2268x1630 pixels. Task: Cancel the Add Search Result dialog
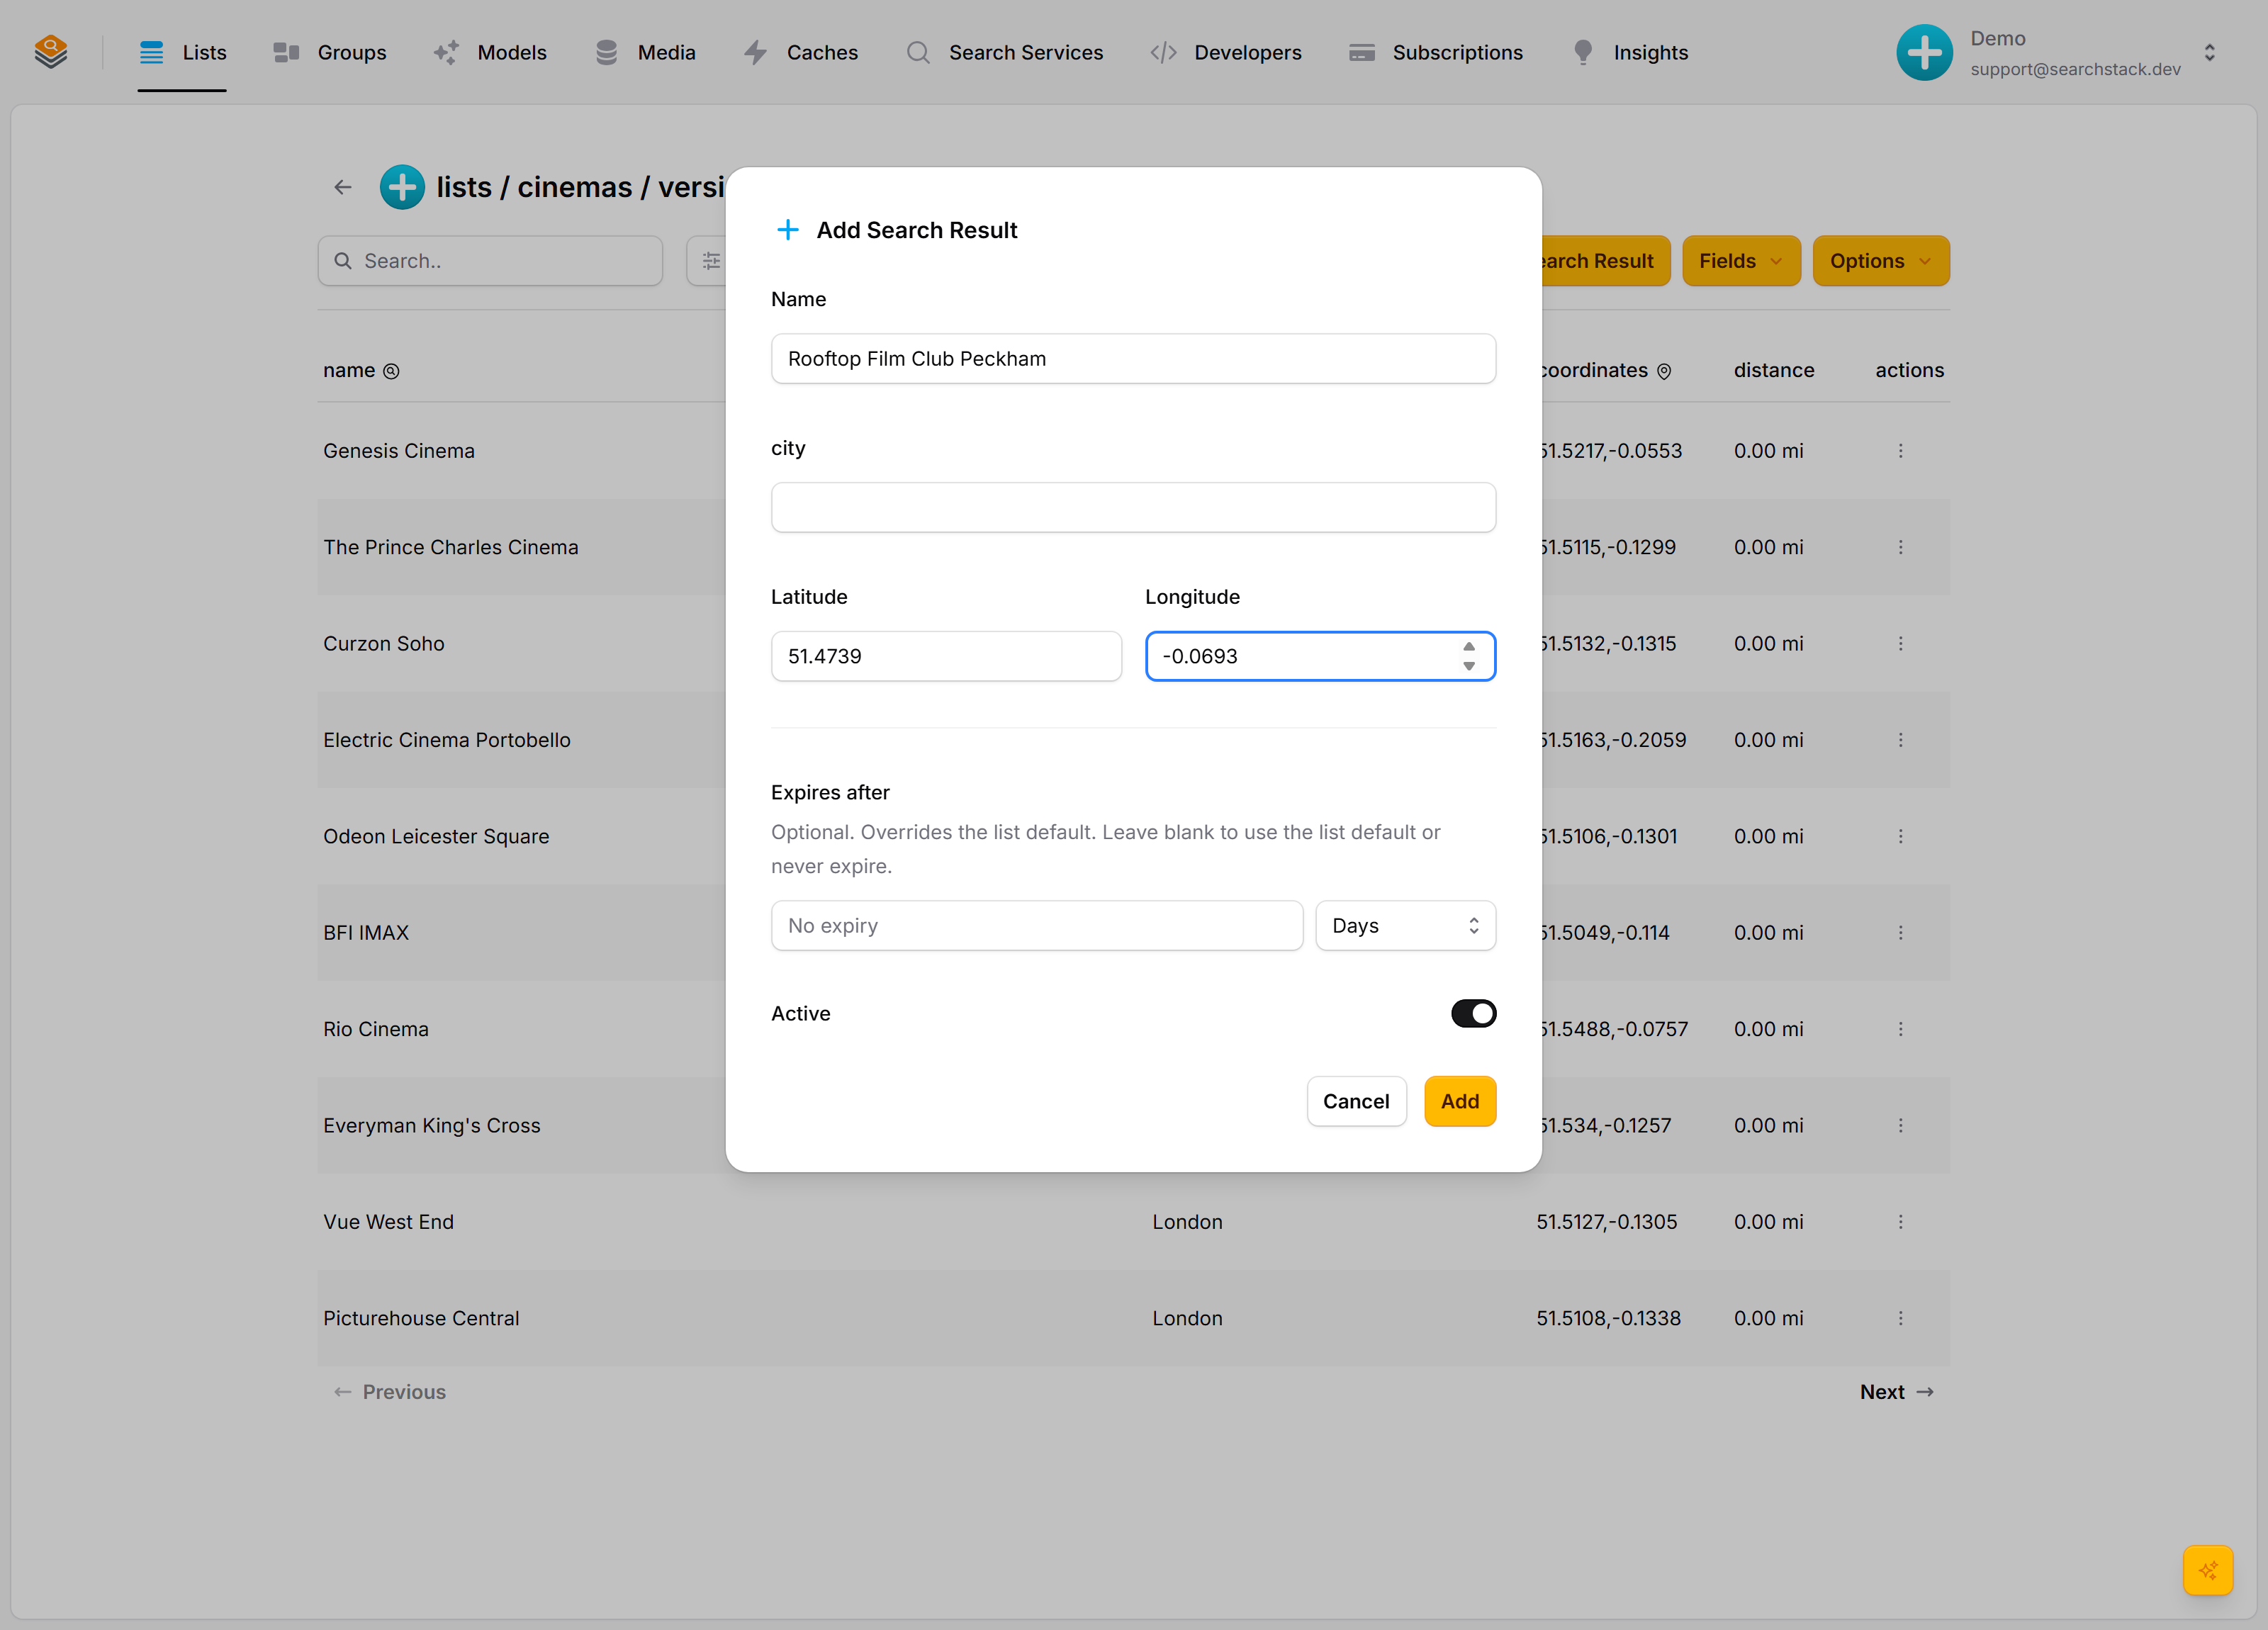click(x=1356, y=1101)
